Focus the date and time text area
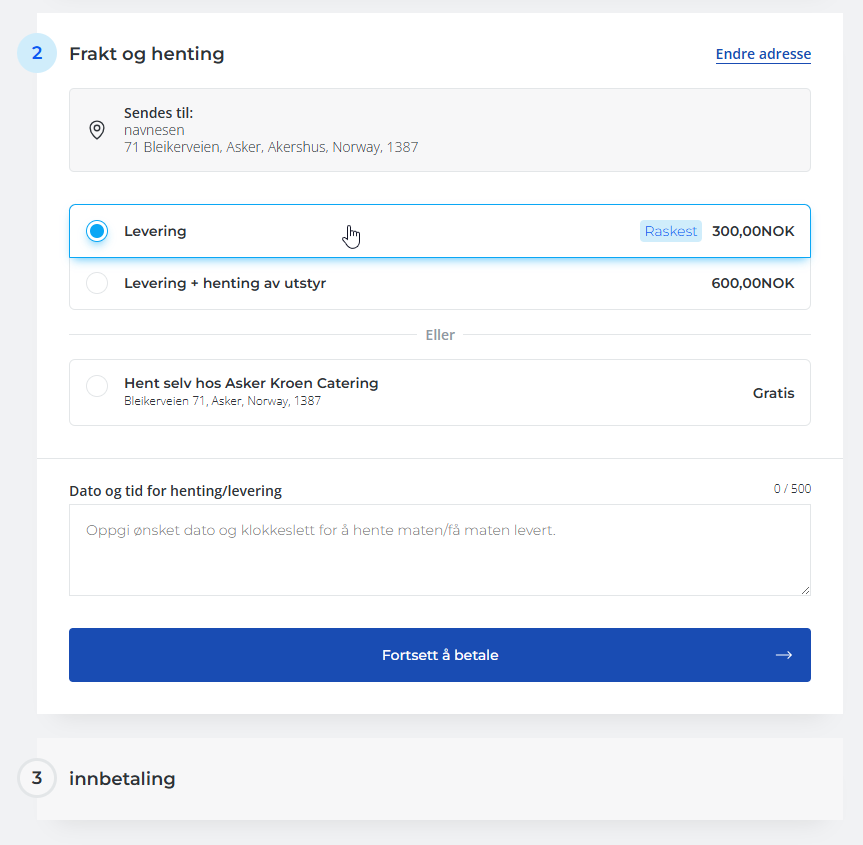Viewport: 863px width, 845px height. point(439,549)
